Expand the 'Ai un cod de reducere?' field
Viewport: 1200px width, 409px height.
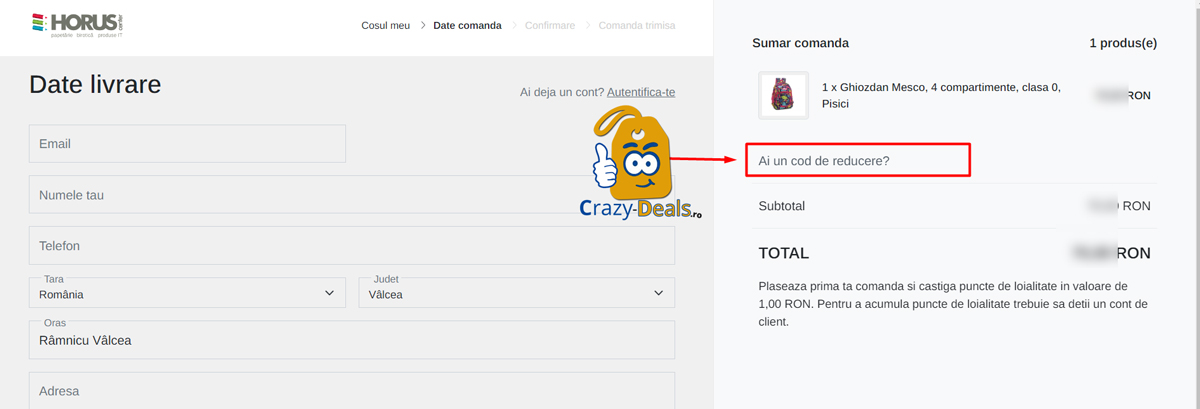pyautogui.click(x=858, y=160)
